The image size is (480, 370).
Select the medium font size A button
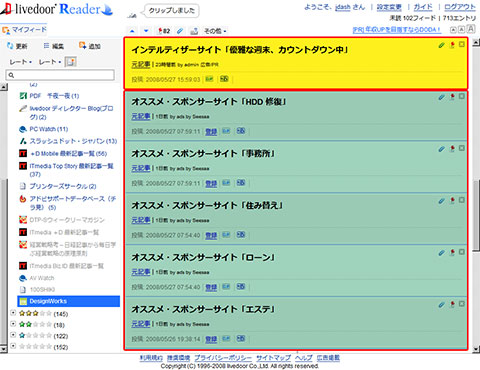point(461,30)
